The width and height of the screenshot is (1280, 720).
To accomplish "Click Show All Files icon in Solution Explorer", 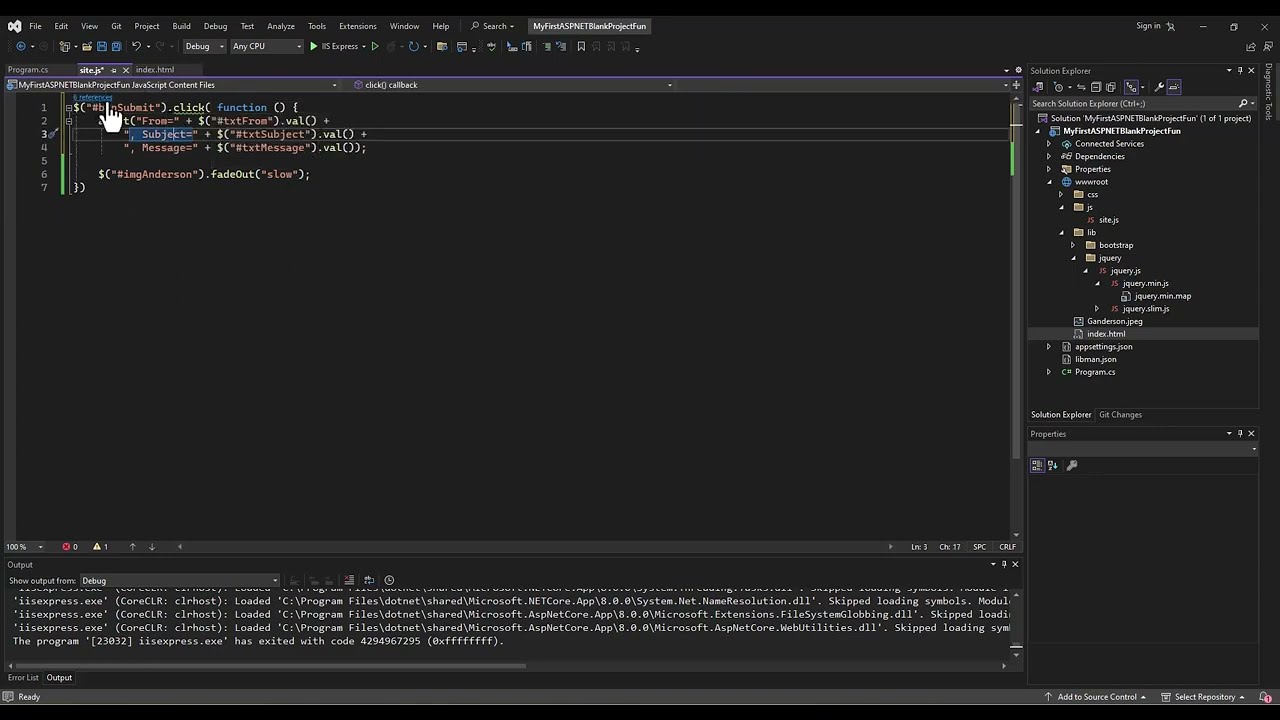I will click(1111, 87).
